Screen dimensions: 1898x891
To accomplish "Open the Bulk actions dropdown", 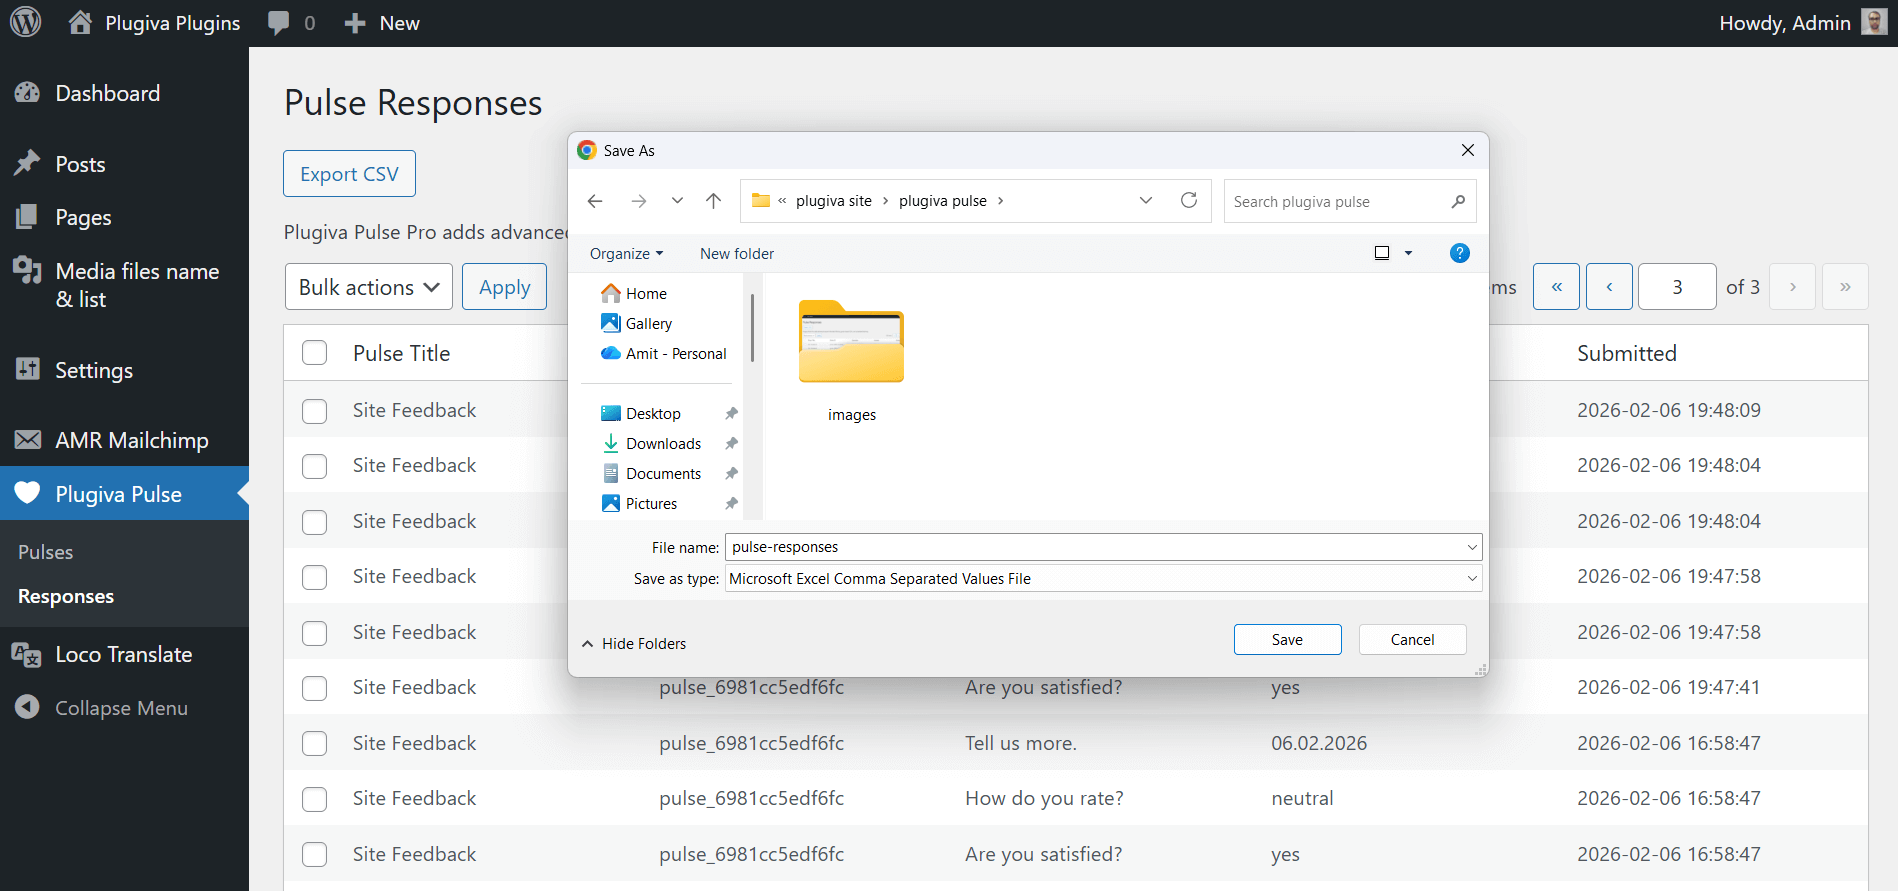I will tap(369, 287).
